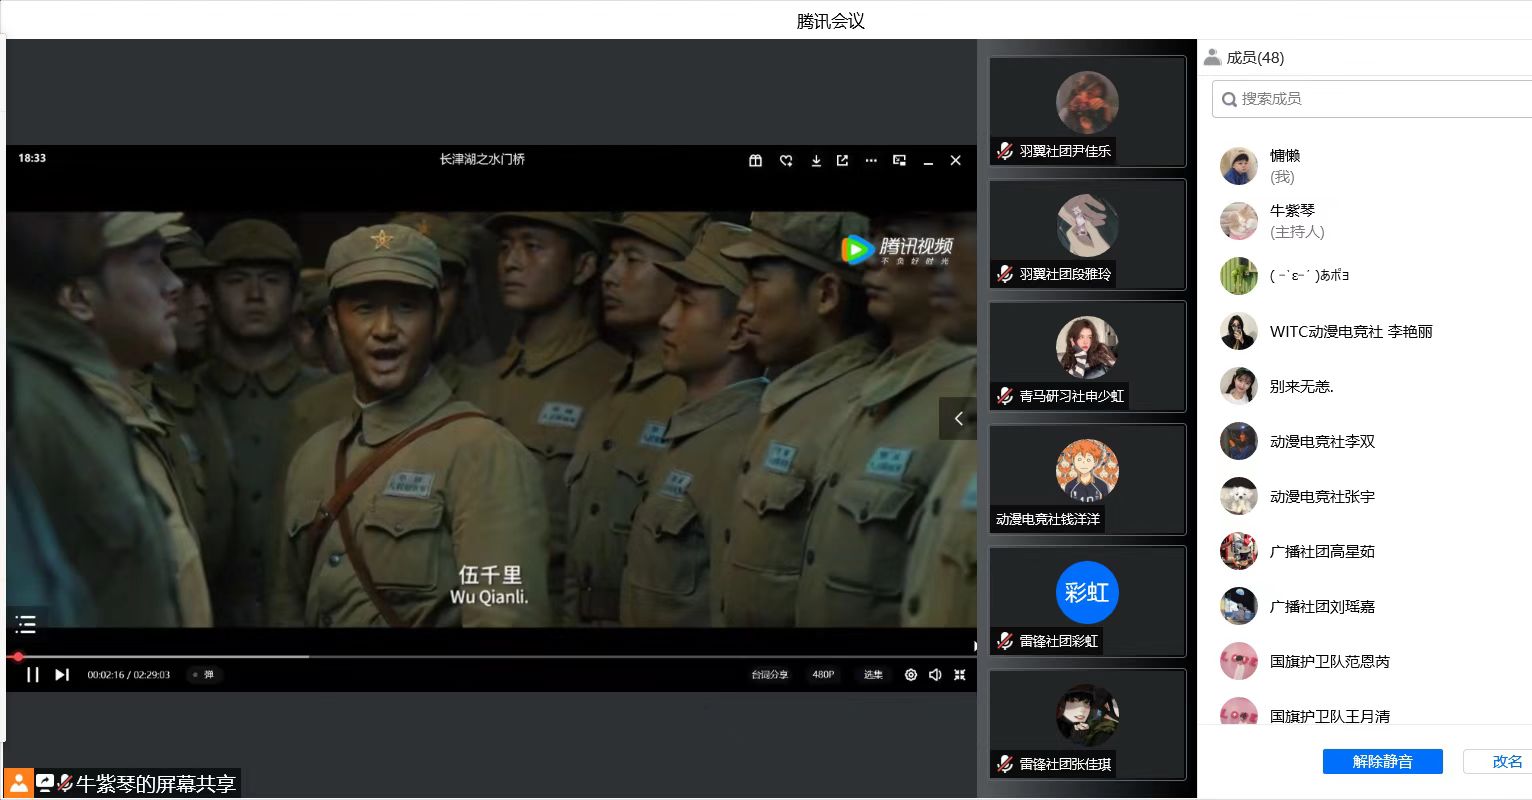Viewport: 1532px width, 800px height.
Task: Select the 青马研习社申少虹 video tile
Action: tap(1087, 356)
